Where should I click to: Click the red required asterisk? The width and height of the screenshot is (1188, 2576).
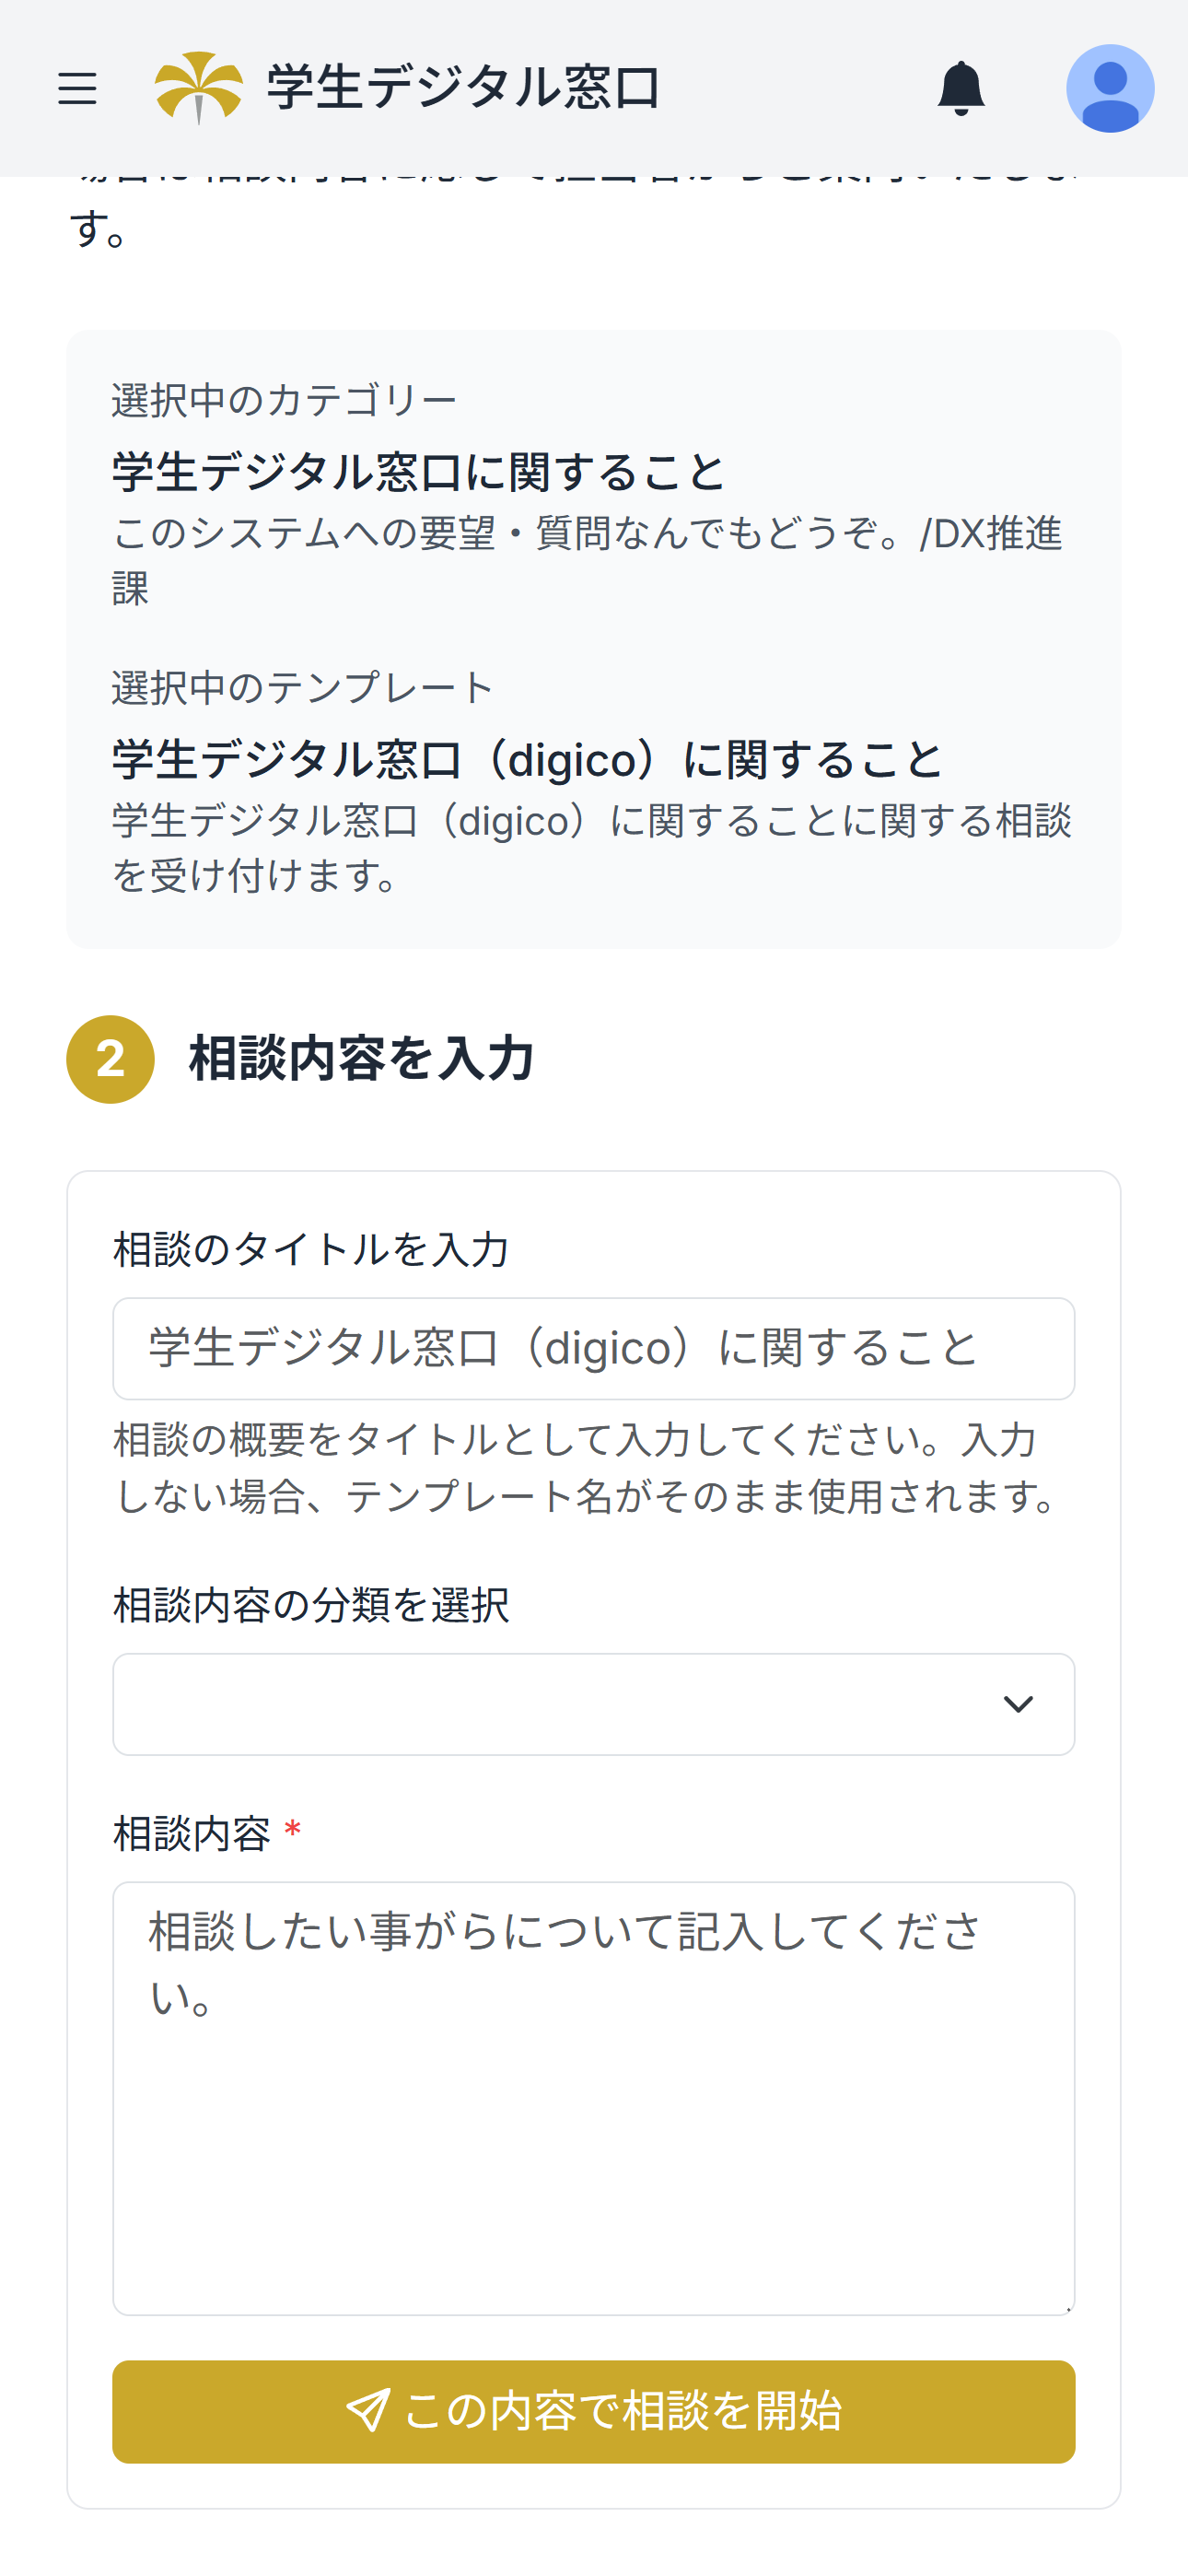pyautogui.click(x=292, y=1831)
